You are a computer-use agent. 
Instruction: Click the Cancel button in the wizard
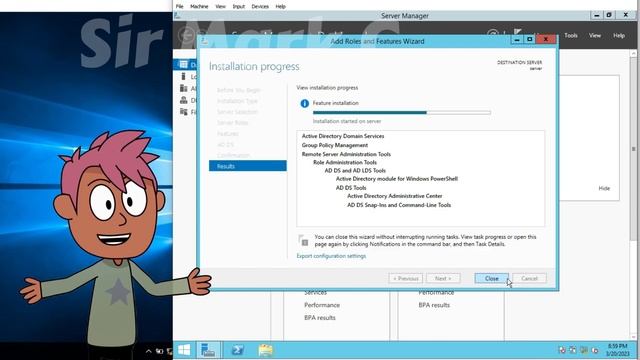(529, 278)
